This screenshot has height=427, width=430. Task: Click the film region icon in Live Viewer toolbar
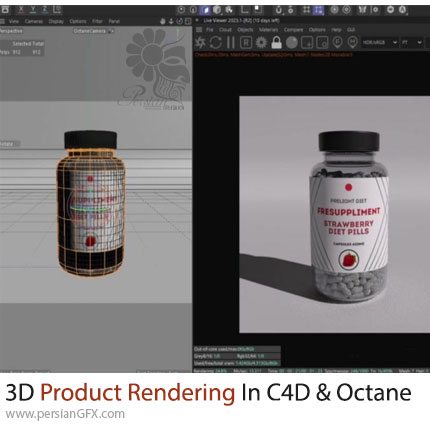[322, 43]
